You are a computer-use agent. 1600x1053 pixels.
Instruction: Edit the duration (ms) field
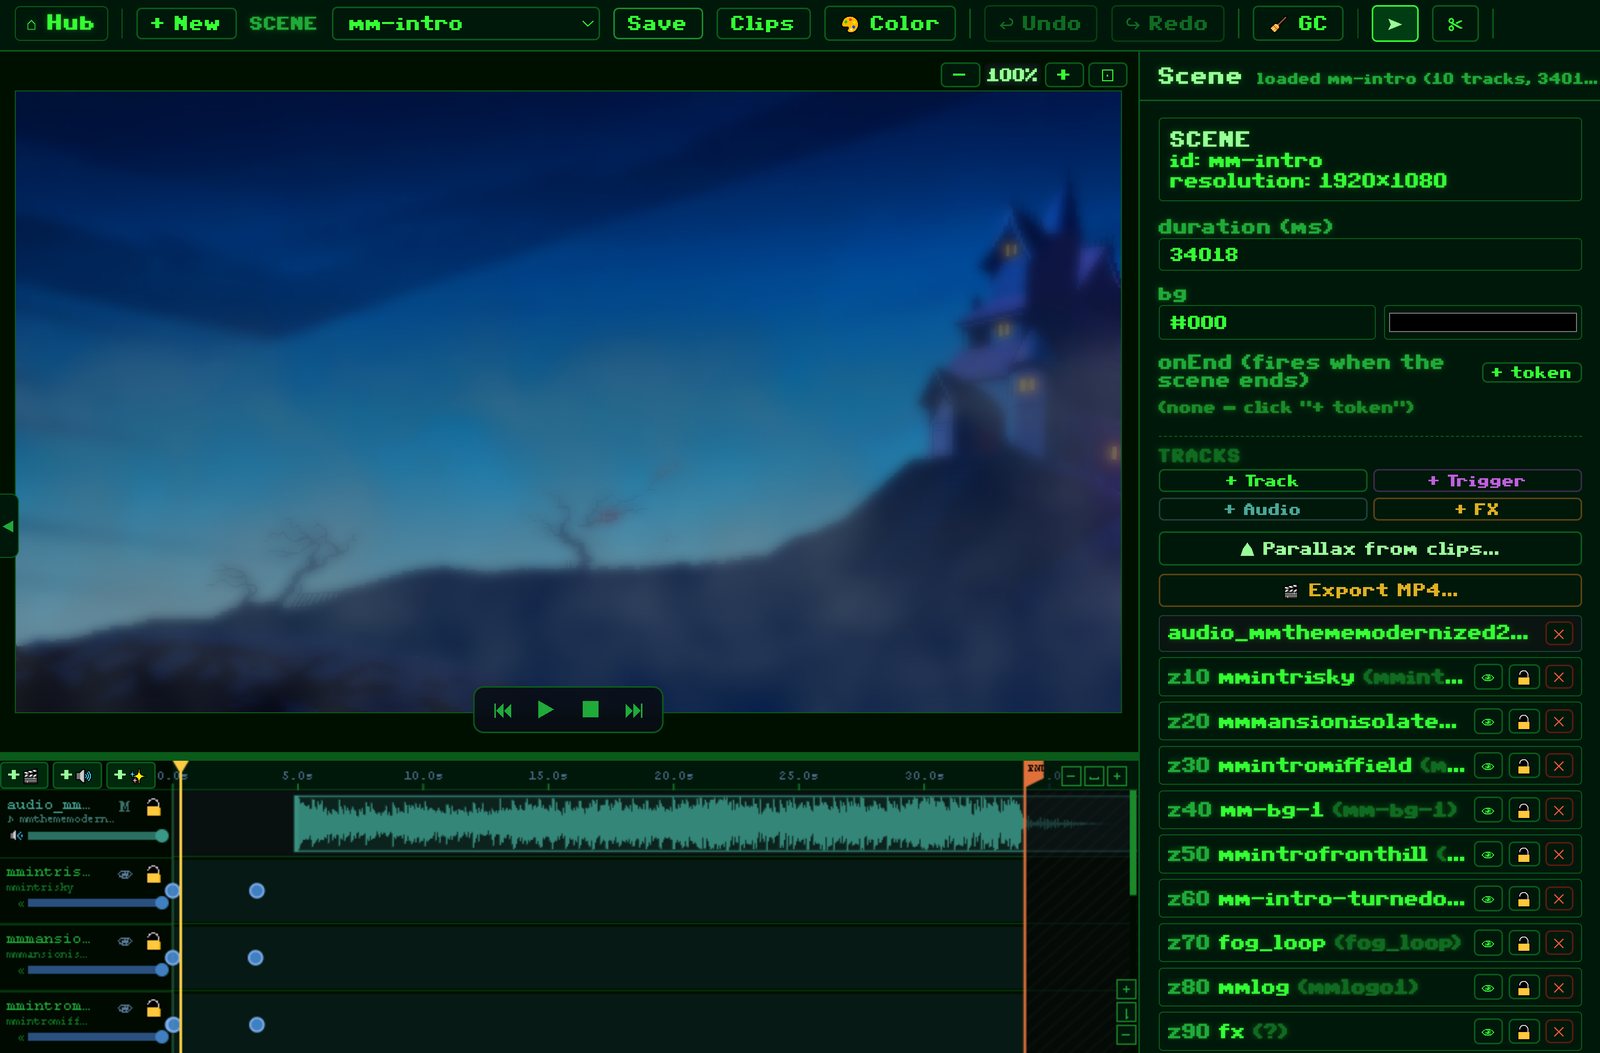point(1369,255)
